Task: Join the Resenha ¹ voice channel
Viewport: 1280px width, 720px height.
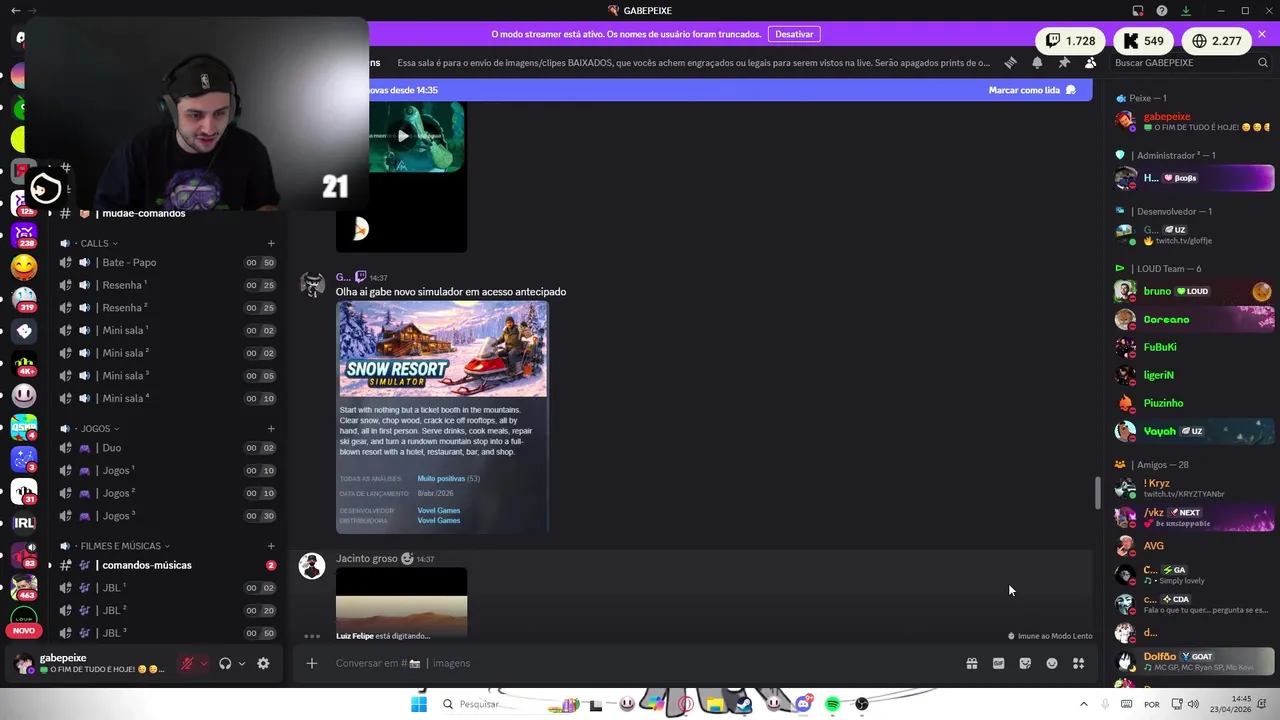Action: (x=167, y=285)
